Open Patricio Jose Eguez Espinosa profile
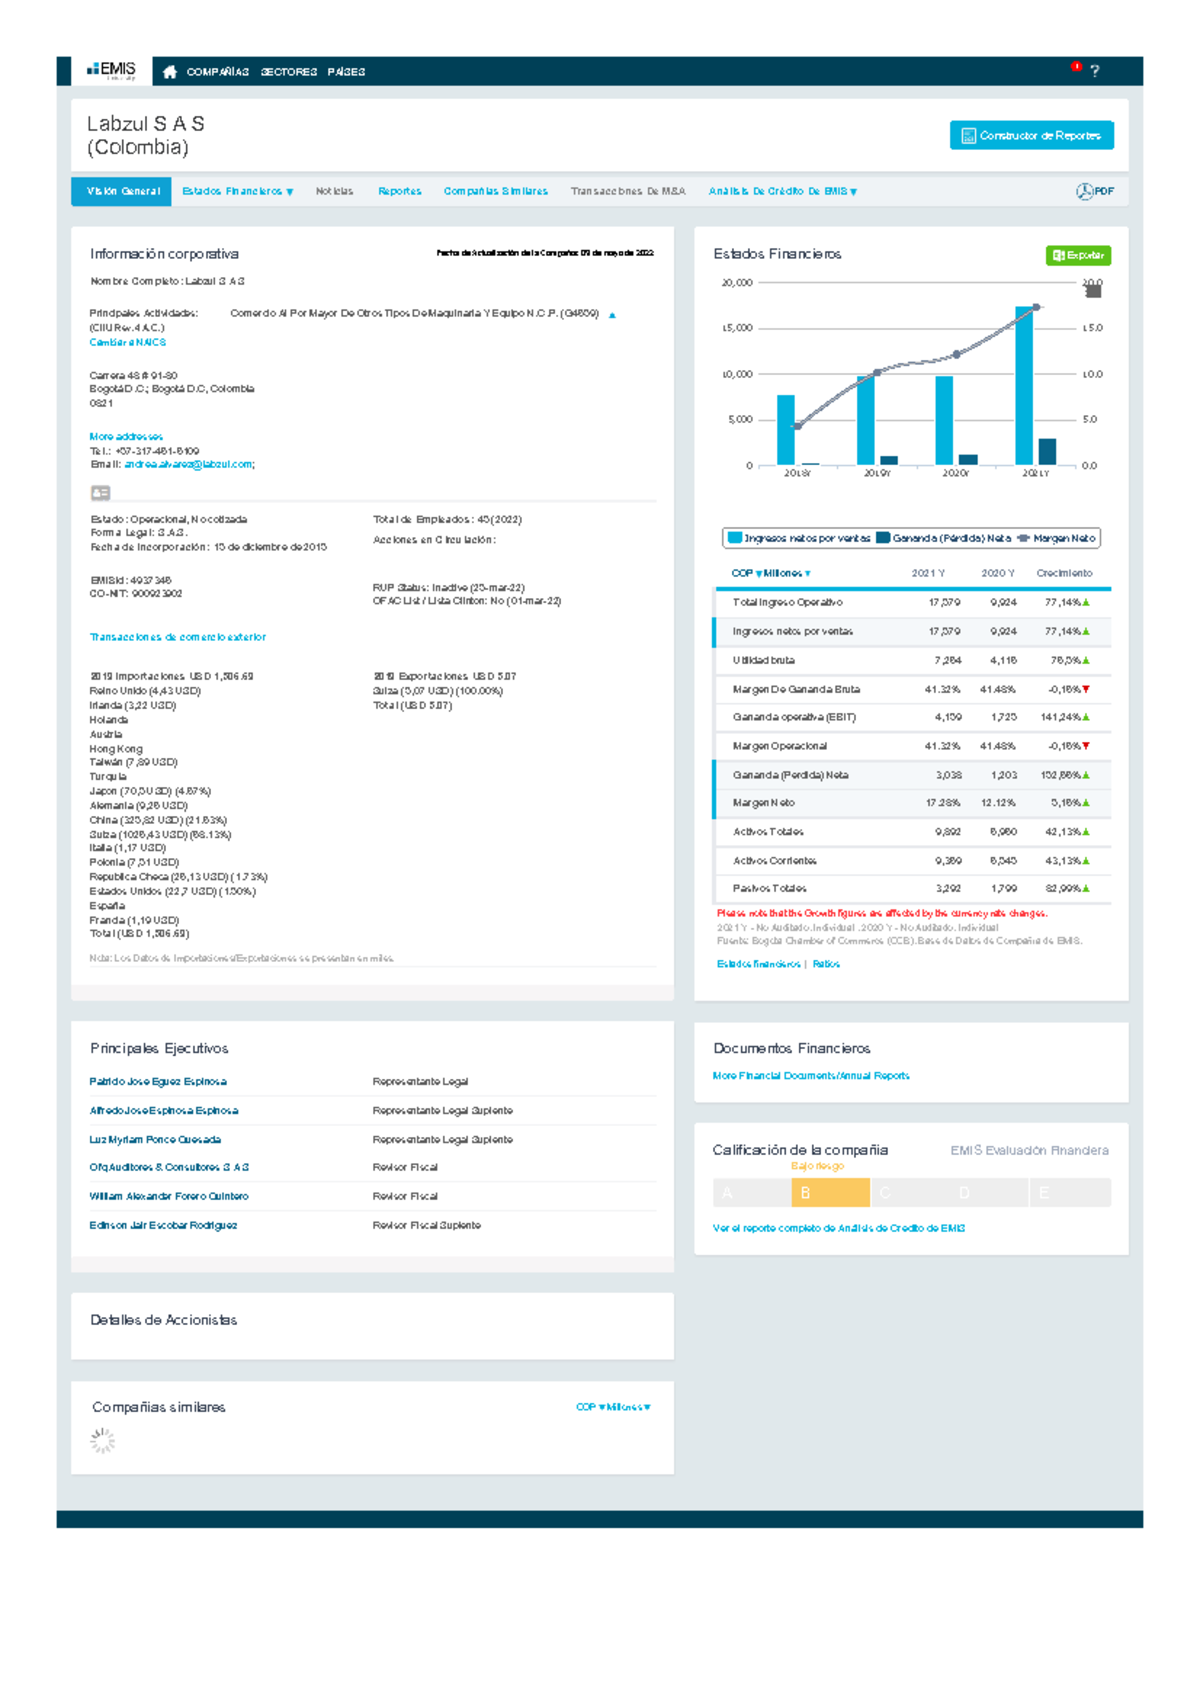Viewport: 1200px width, 1698px height. (158, 1082)
